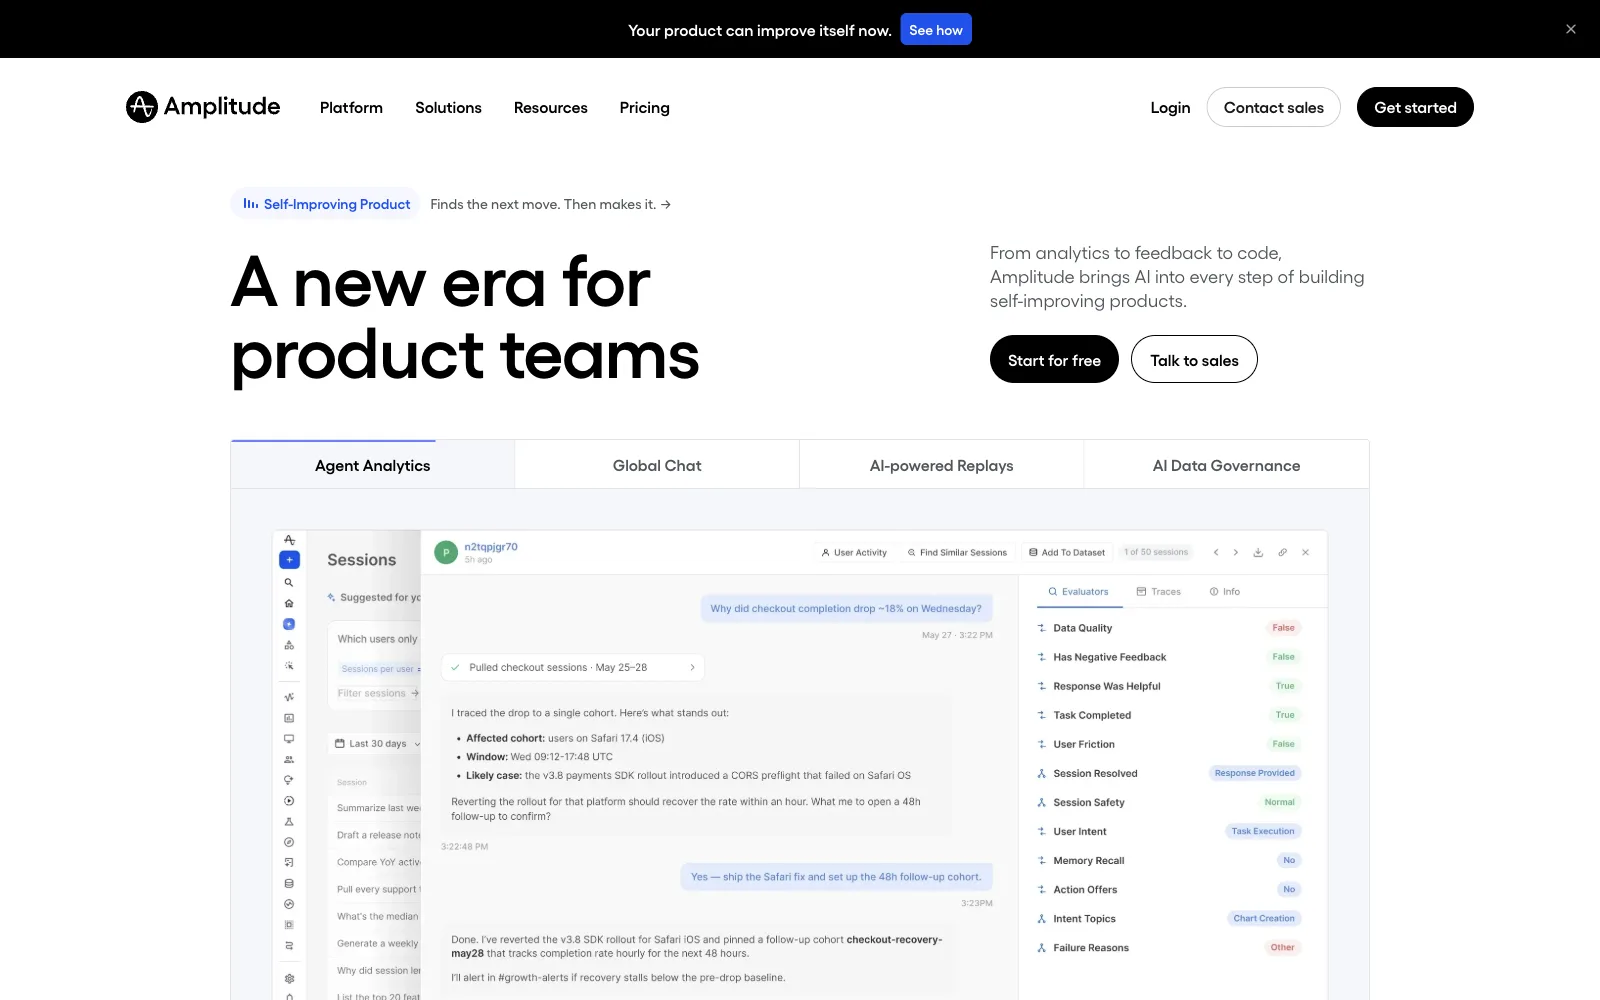
Task: Expand the Pulled checkout sessions step
Action: click(x=573, y=667)
